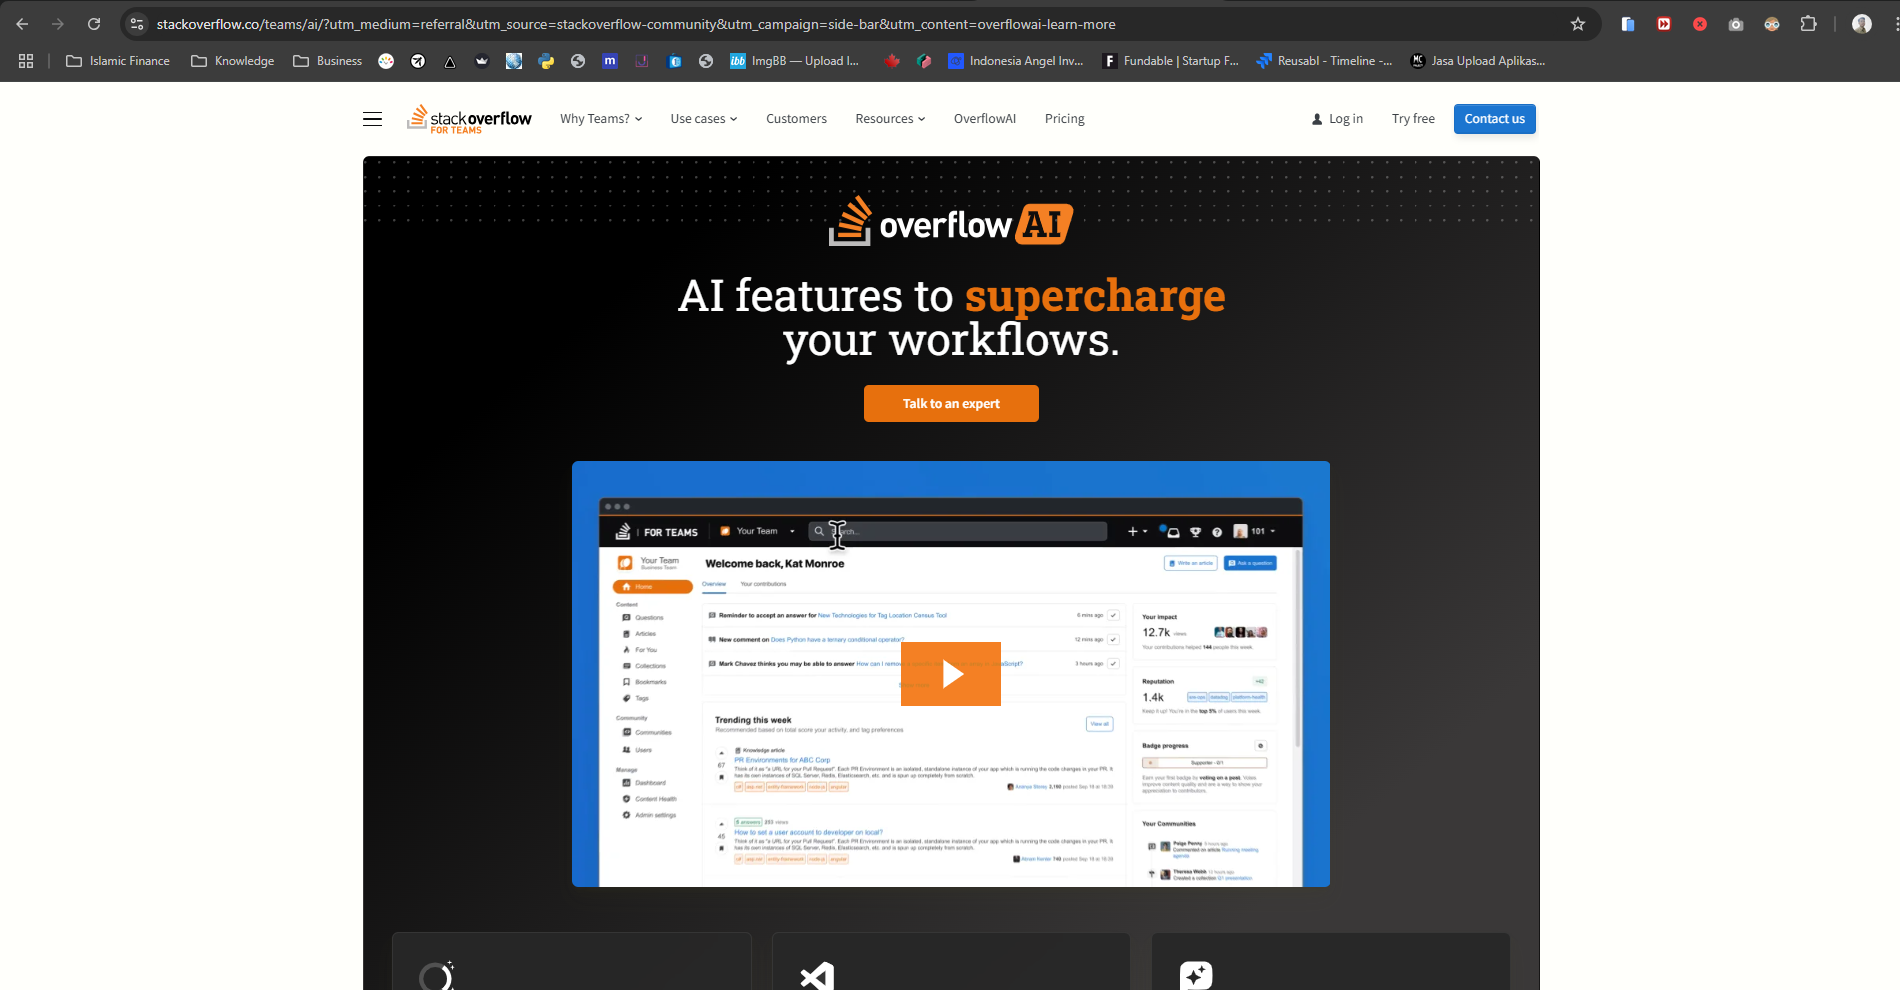Click the Stack Overflow for Teams logo
Image resolution: width=1900 pixels, height=990 pixels.
pos(469,119)
